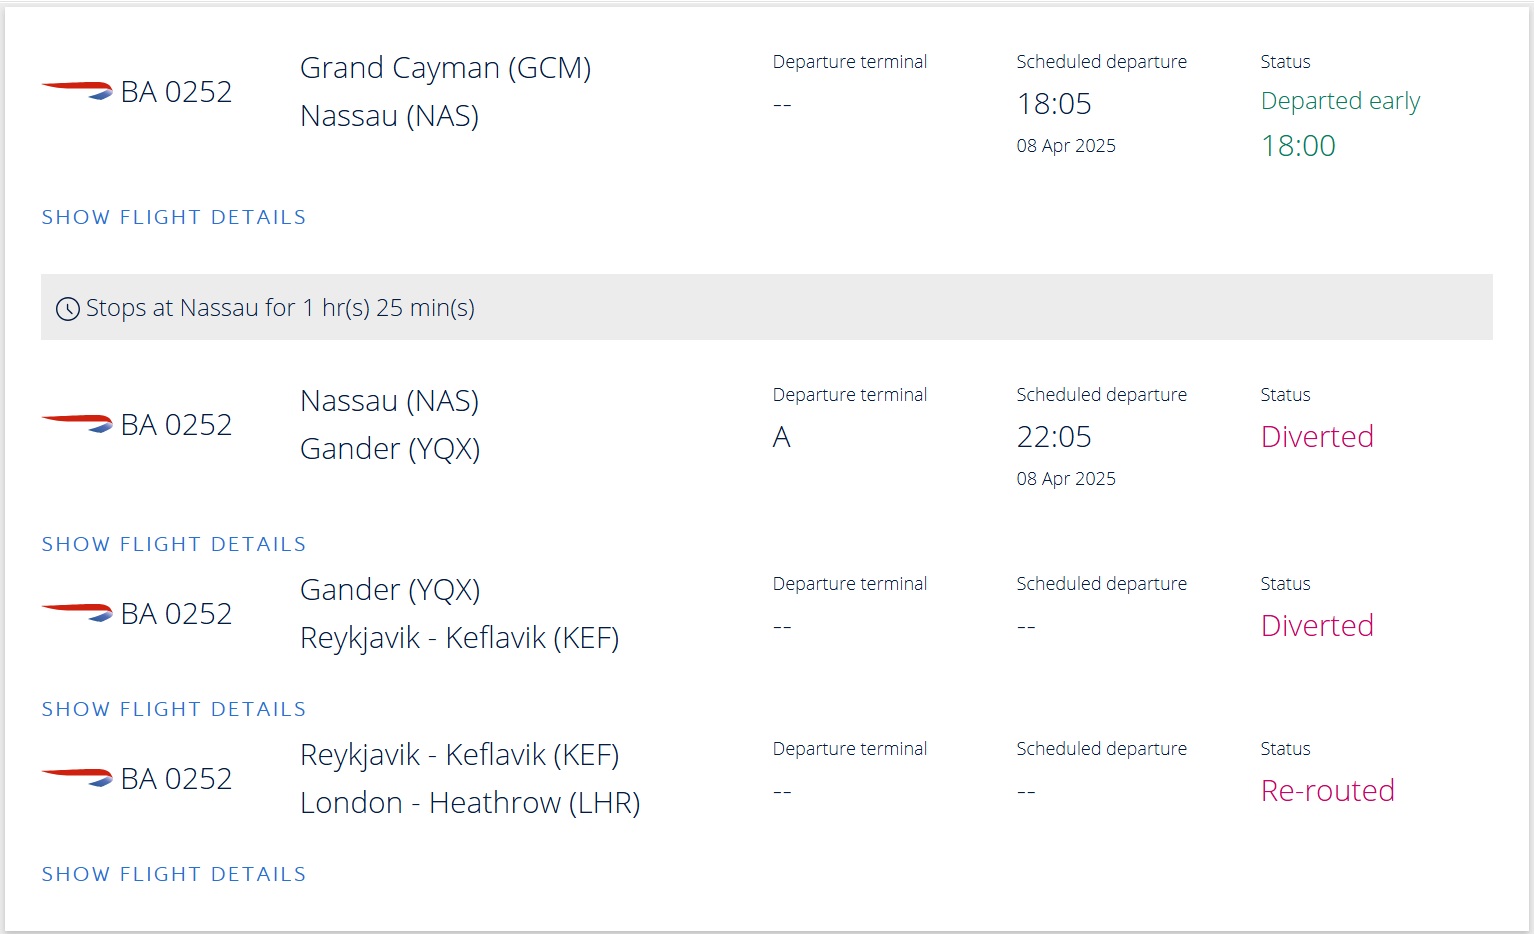Click the BA ribbon logo beside the Nassau-Gander leg
The image size is (1534, 934).
pyautogui.click(x=77, y=422)
